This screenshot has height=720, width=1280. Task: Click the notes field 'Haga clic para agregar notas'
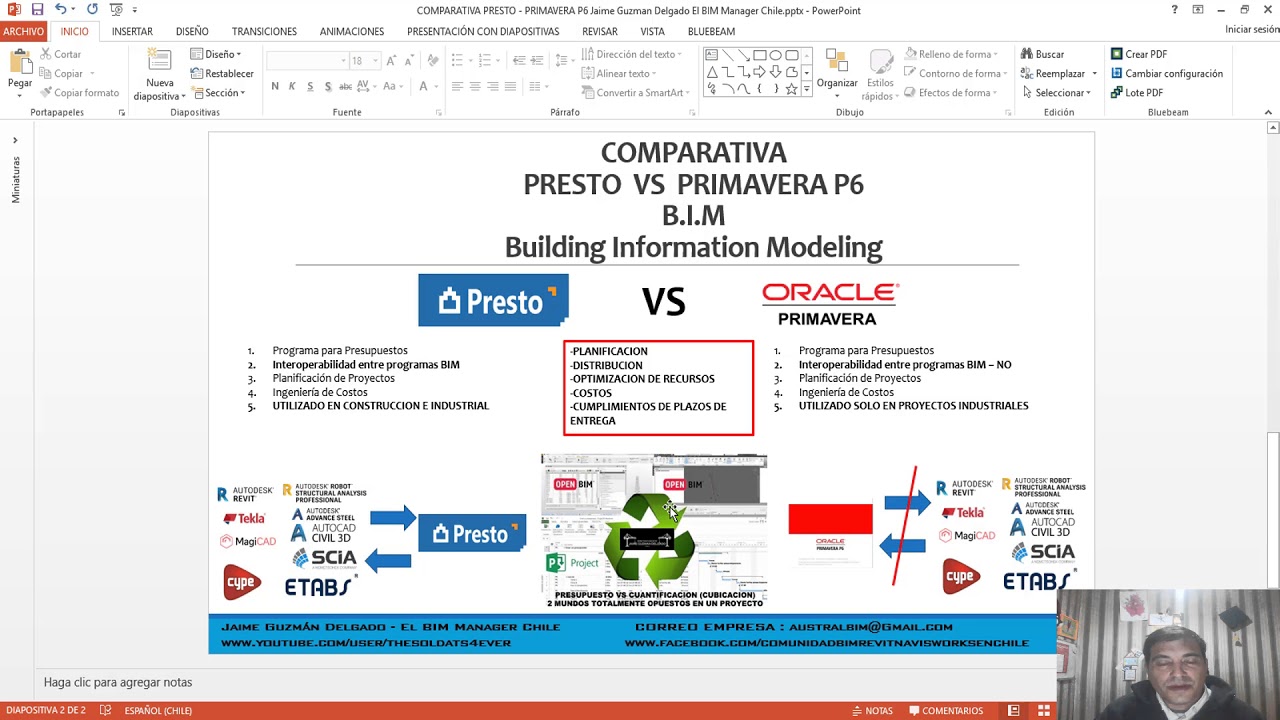tap(118, 682)
